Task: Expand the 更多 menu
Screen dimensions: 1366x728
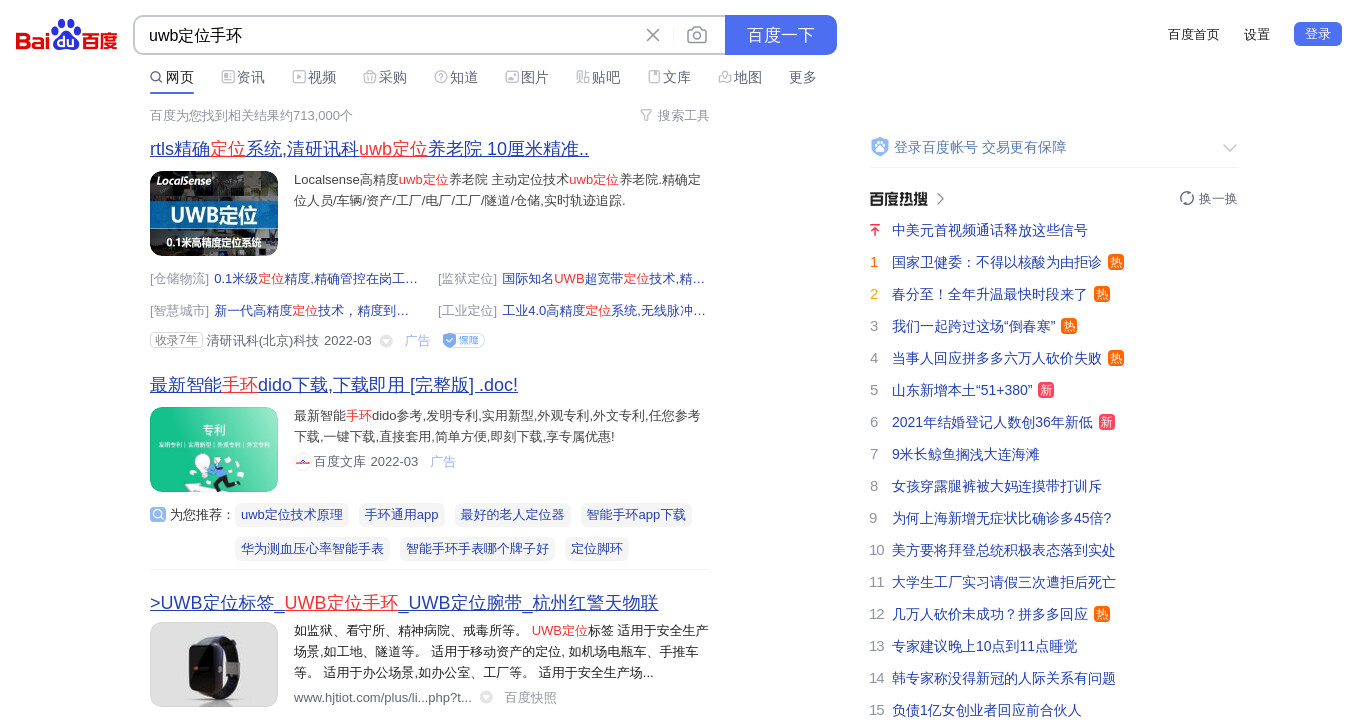Action: 803,77
